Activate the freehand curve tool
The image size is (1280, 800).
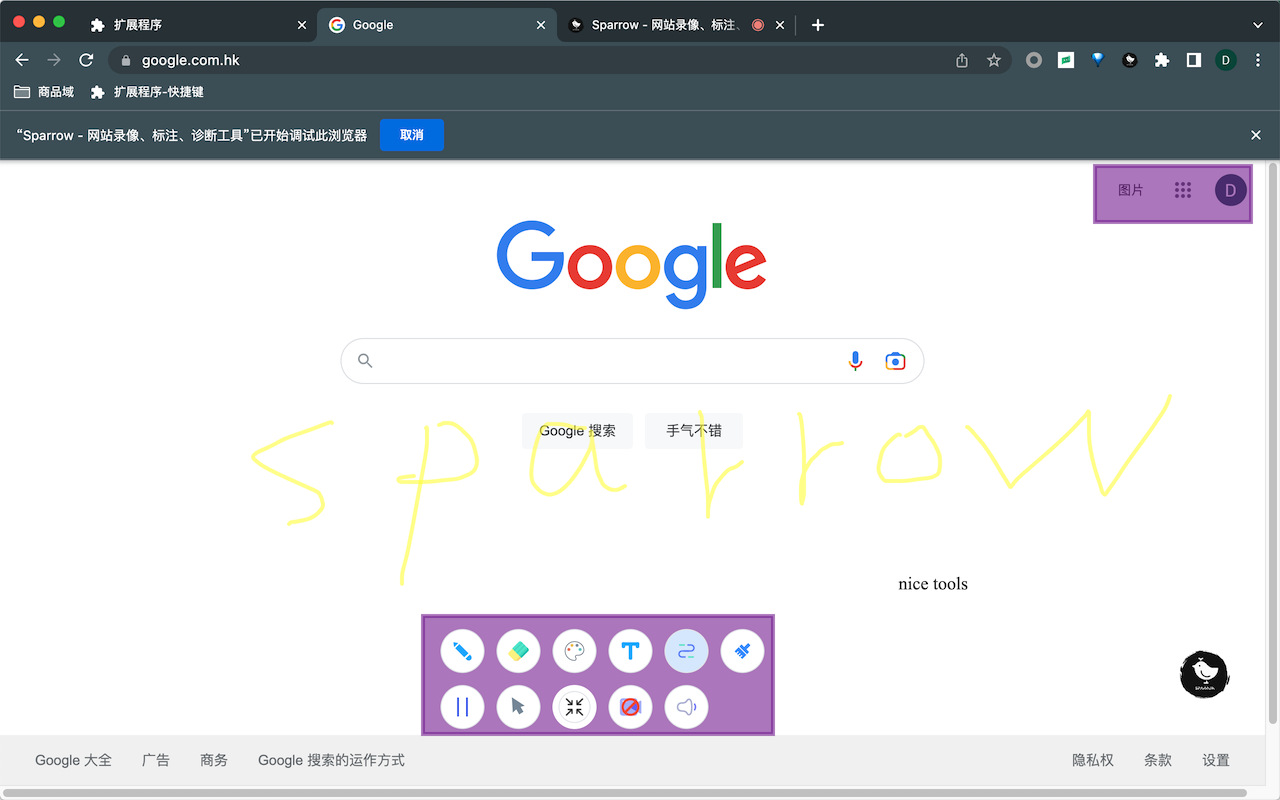[686, 650]
